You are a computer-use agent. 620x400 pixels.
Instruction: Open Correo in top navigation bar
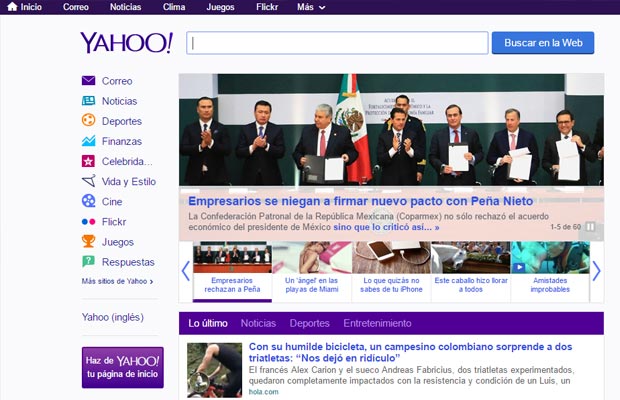click(x=76, y=7)
